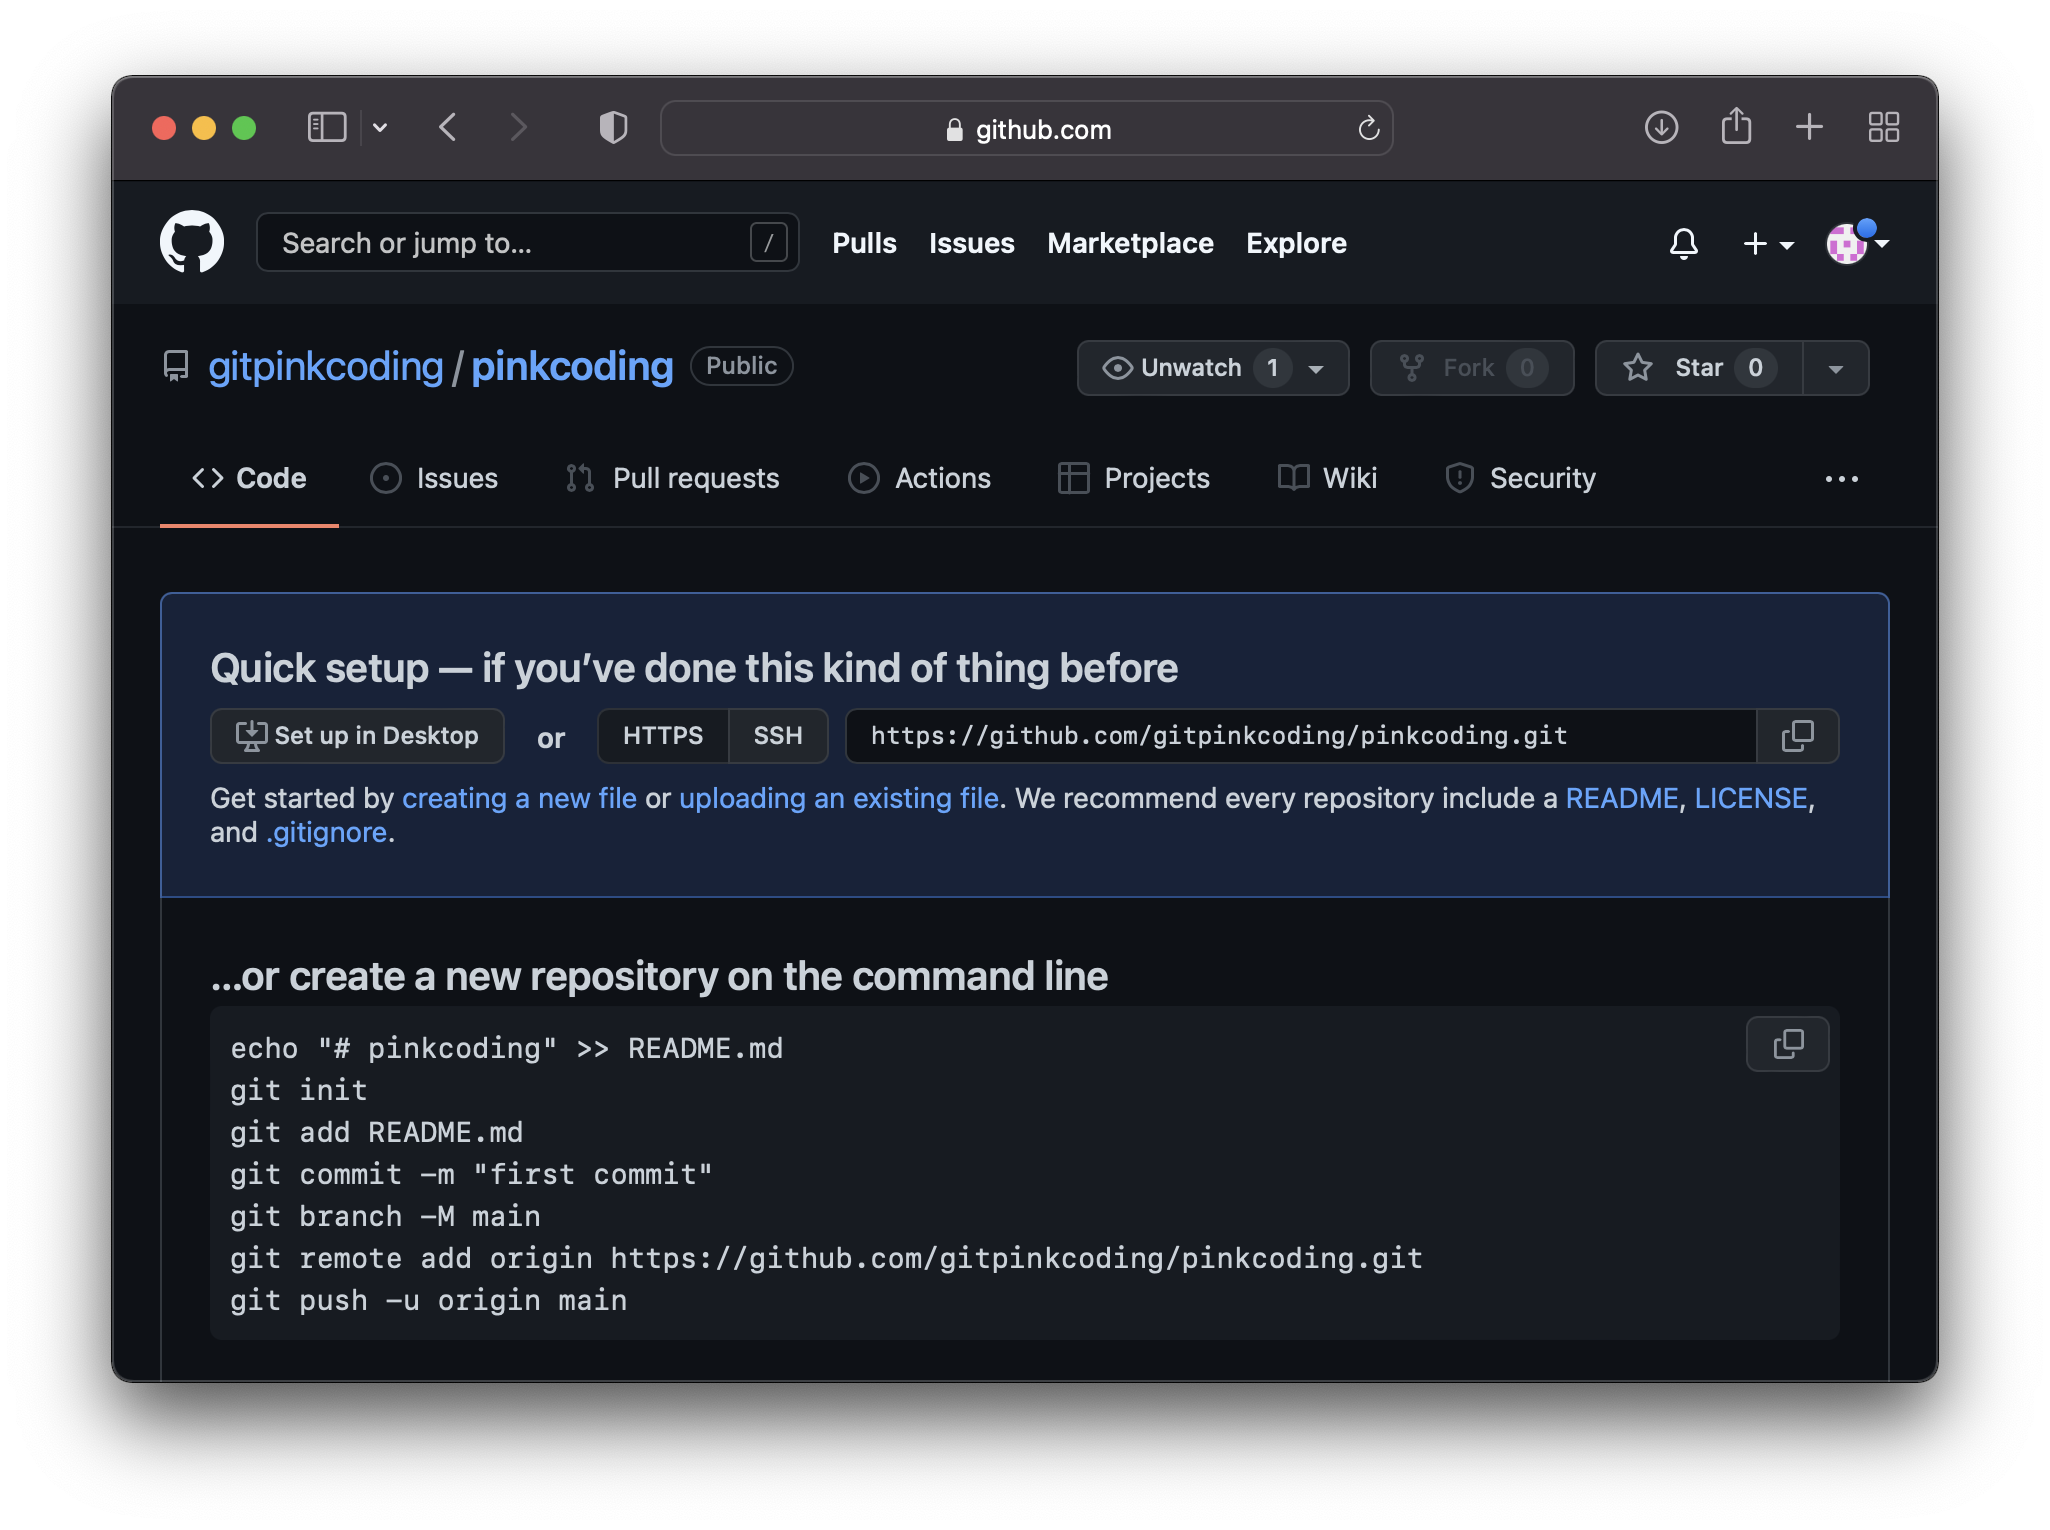Image resolution: width=2050 pixels, height=1530 pixels.
Task: Click the slash shortcut key hint
Action: pos(768,242)
